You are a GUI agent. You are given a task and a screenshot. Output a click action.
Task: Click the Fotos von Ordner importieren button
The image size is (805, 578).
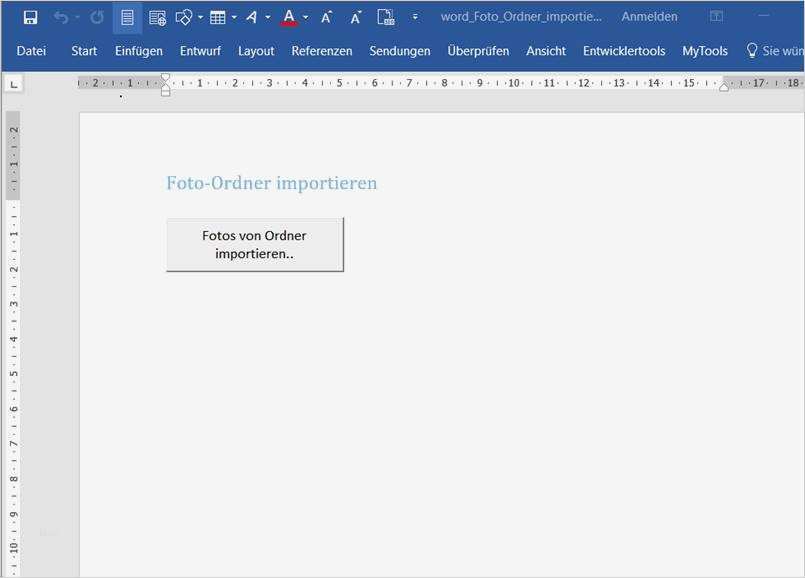click(x=254, y=244)
